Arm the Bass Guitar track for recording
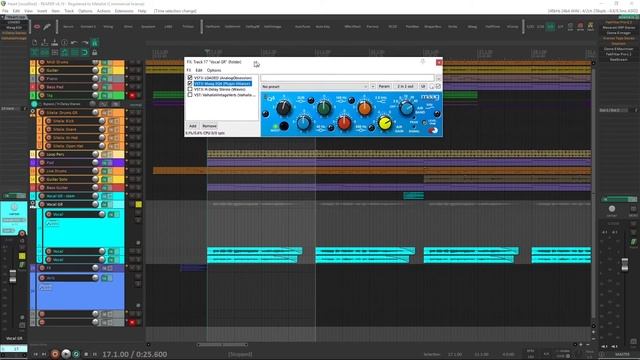This screenshot has width=640, height=360. (42, 187)
